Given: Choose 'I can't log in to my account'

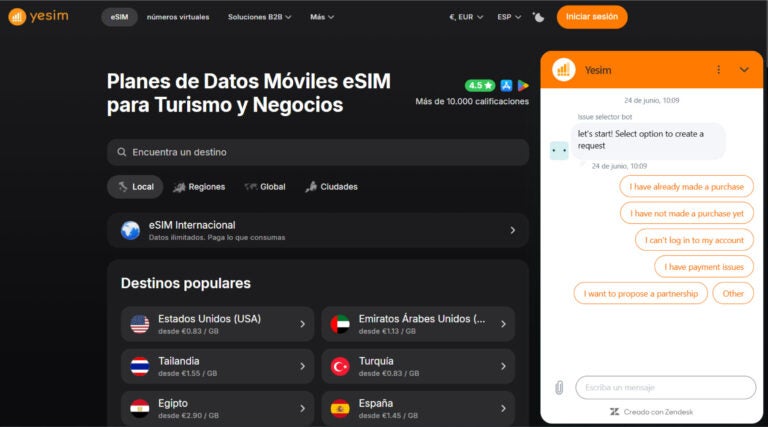Looking at the screenshot, I should click(x=694, y=240).
